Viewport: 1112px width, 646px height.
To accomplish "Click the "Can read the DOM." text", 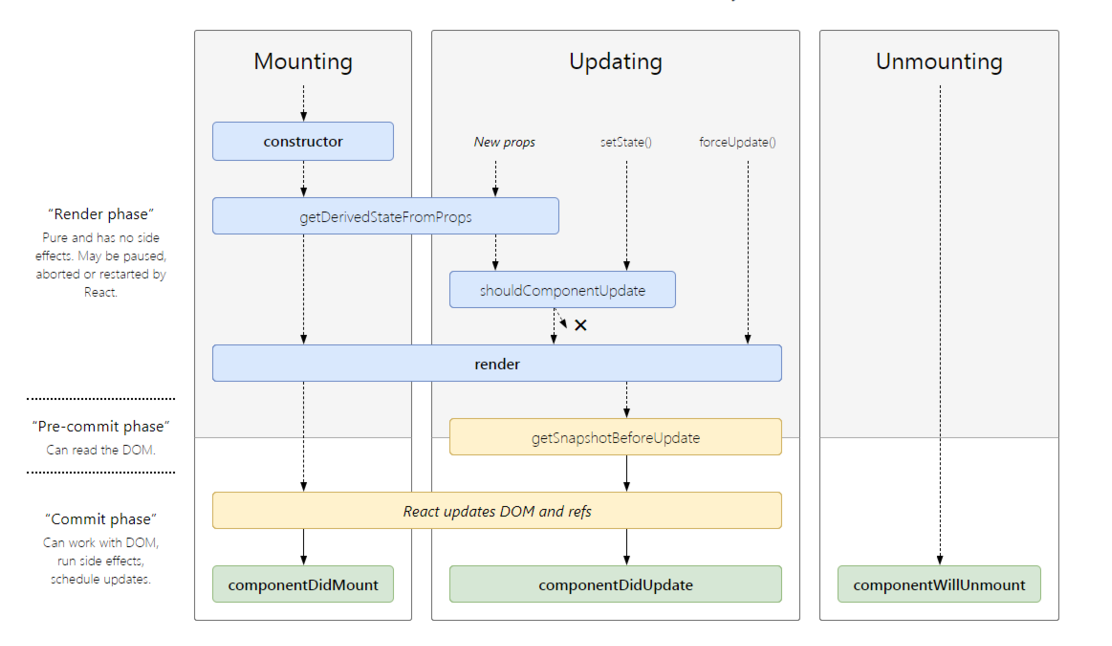I will pyautogui.click(x=101, y=450).
